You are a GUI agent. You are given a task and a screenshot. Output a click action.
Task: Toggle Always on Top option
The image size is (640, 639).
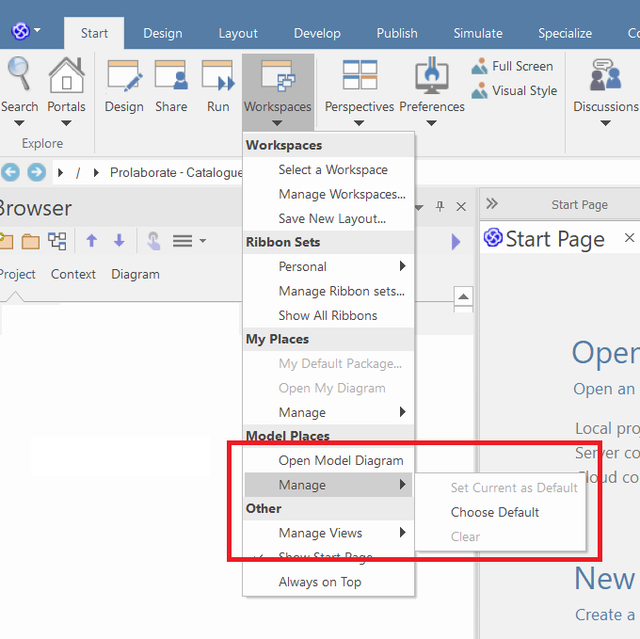click(x=329, y=582)
